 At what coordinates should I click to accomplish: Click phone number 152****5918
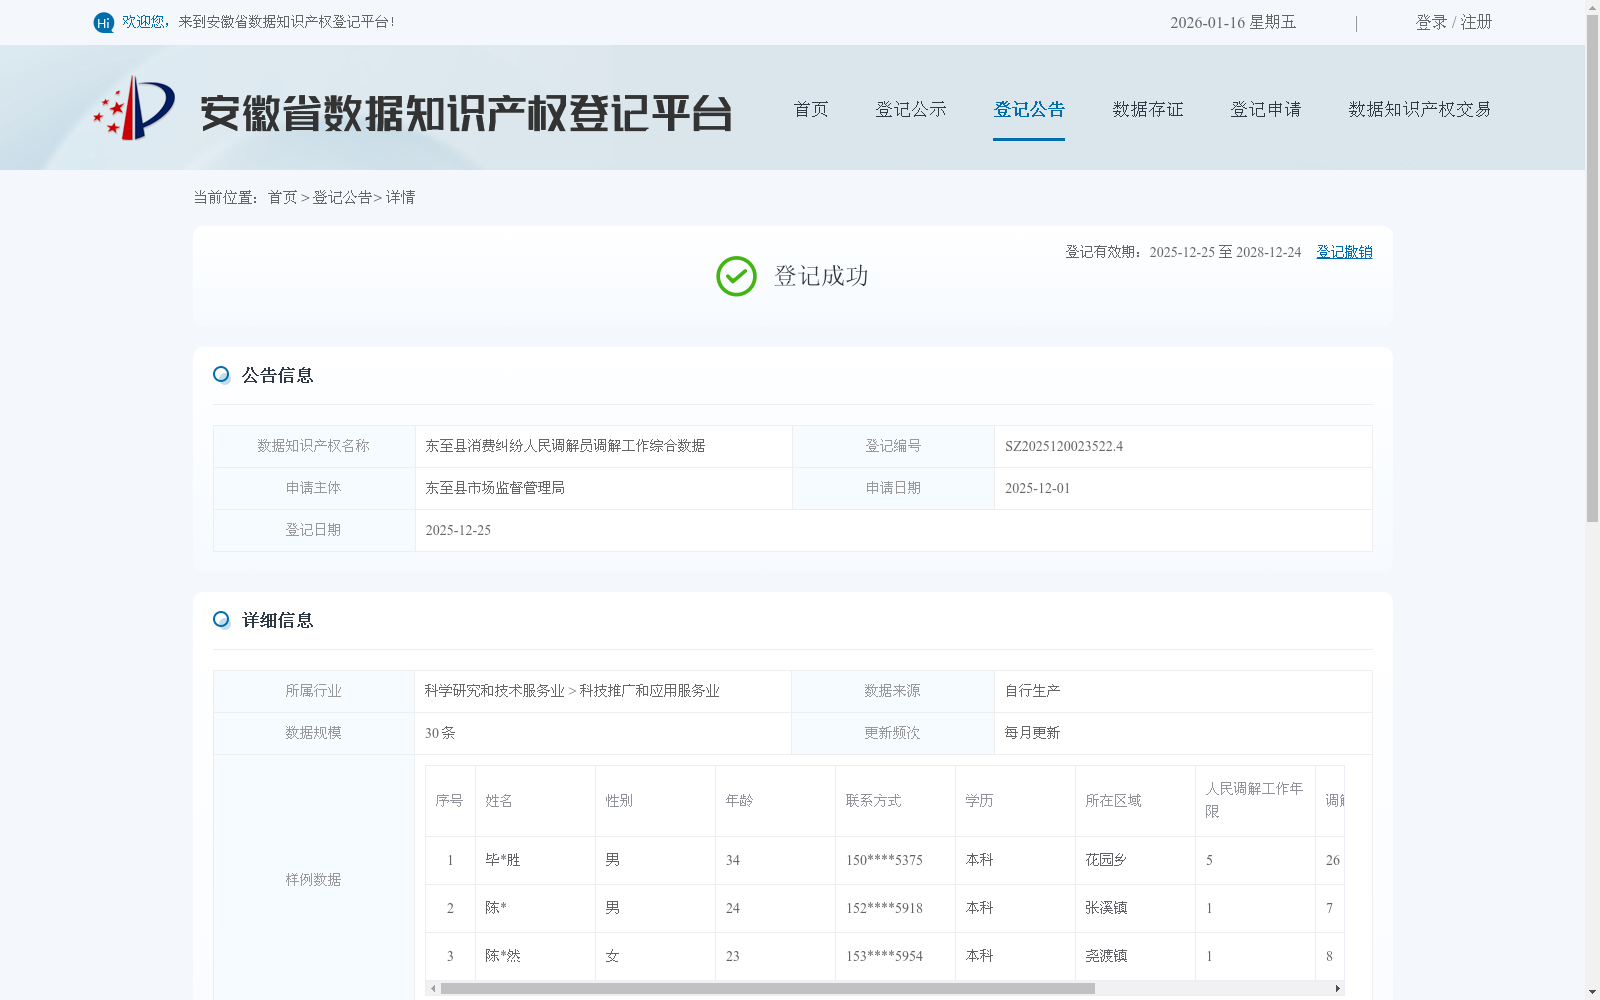[884, 908]
